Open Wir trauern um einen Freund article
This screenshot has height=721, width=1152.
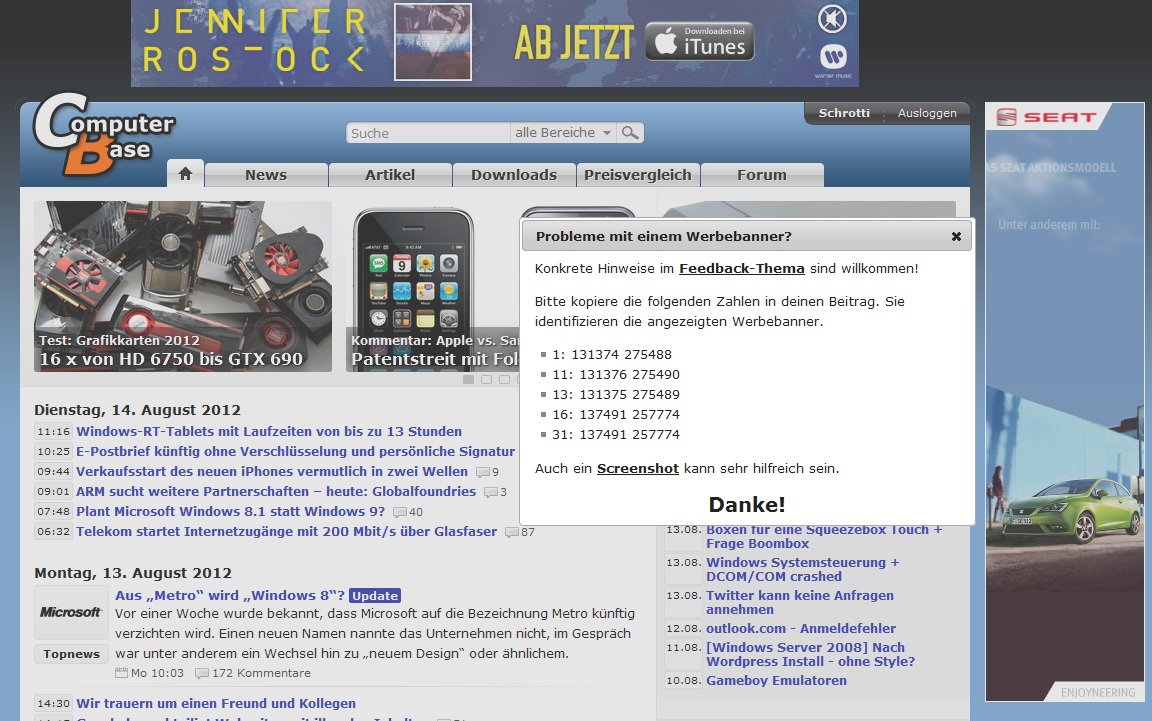tap(216, 703)
